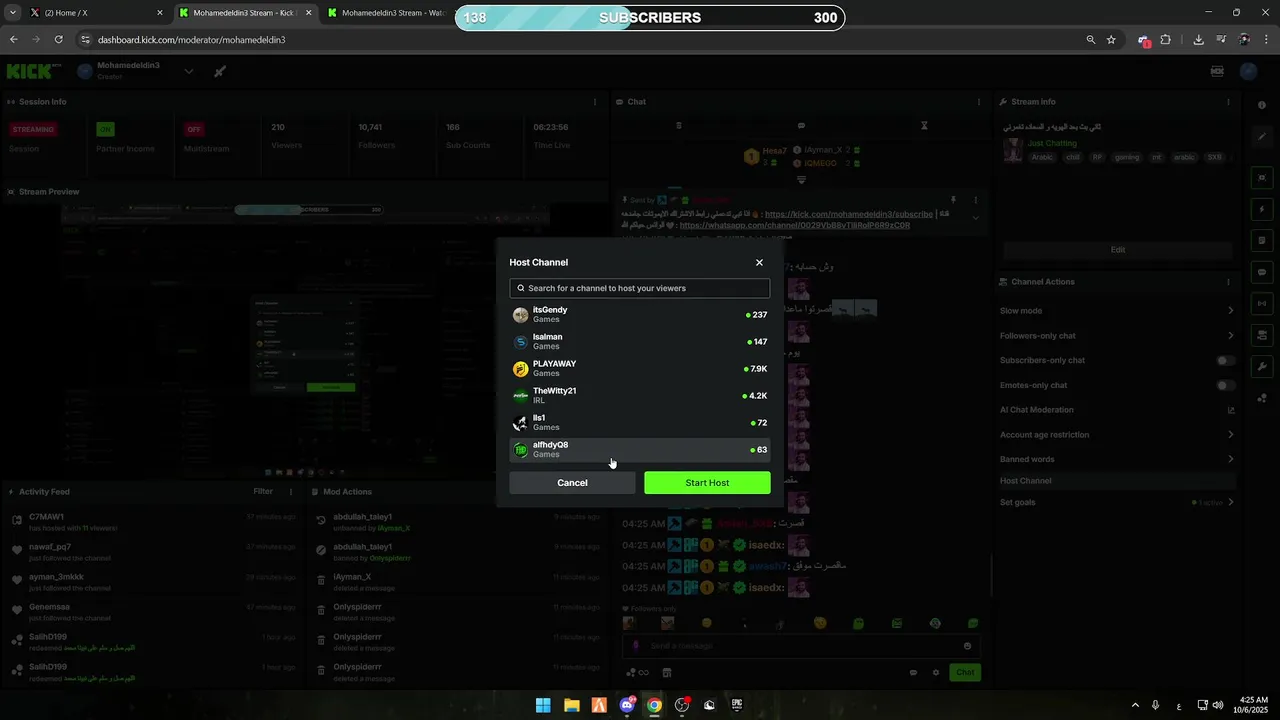Viewport: 1280px width, 720px height.
Task: Open the Activity Feed Filter
Action: click(x=263, y=491)
